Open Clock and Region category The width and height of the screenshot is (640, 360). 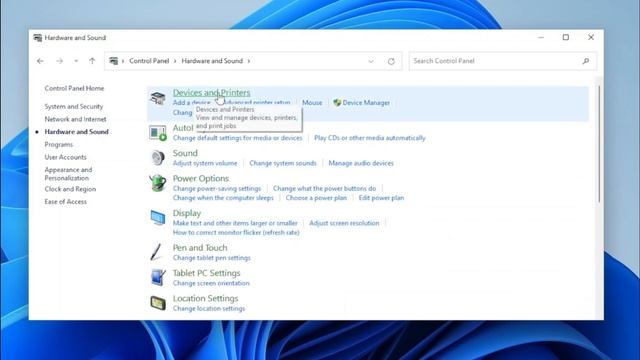pyautogui.click(x=70, y=189)
